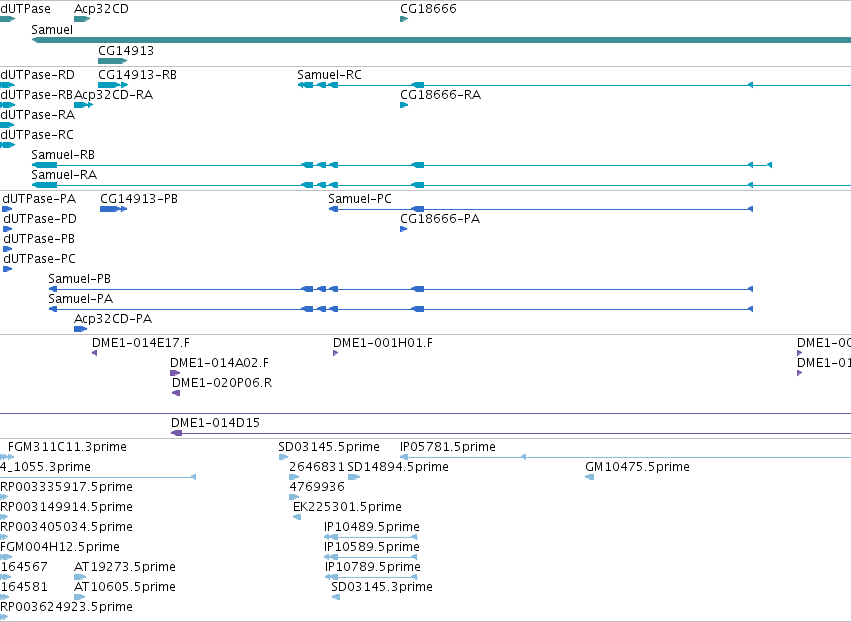Select the Samuel-PB protein label
This screenshot has width=851, height=622.
coord(80,279)
